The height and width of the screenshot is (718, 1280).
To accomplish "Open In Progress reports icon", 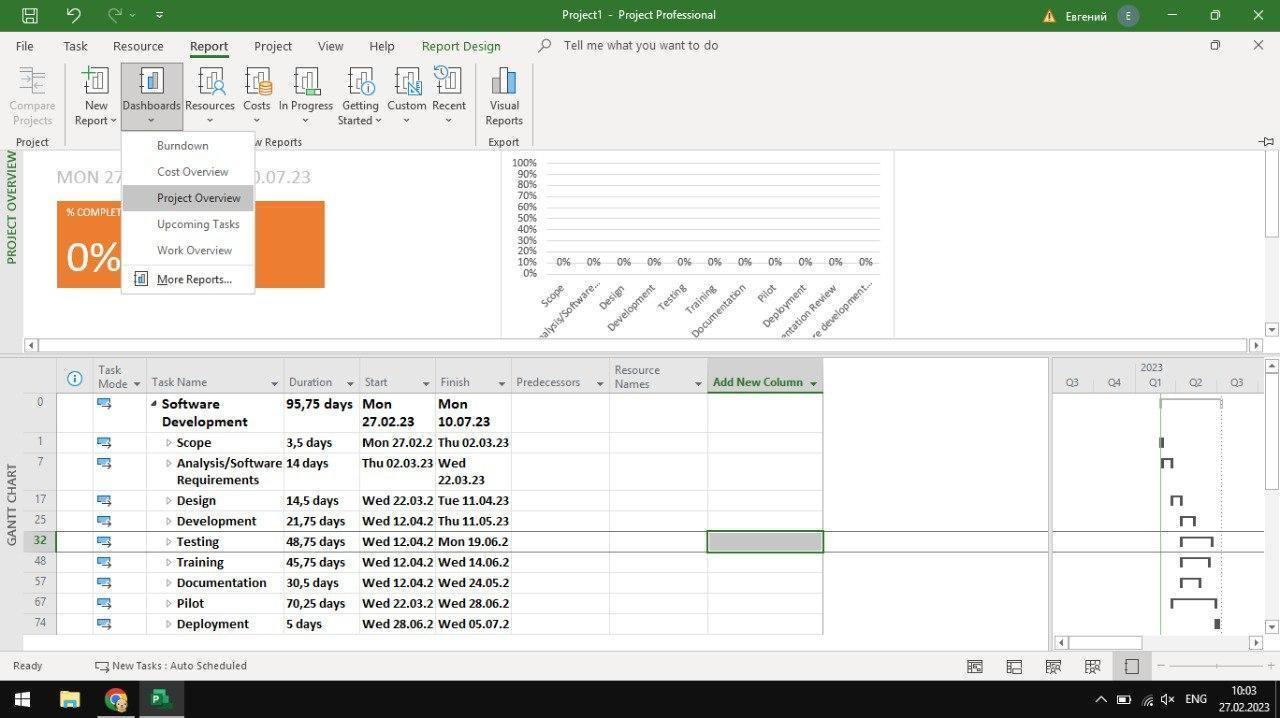I will (x=306, y=97).
